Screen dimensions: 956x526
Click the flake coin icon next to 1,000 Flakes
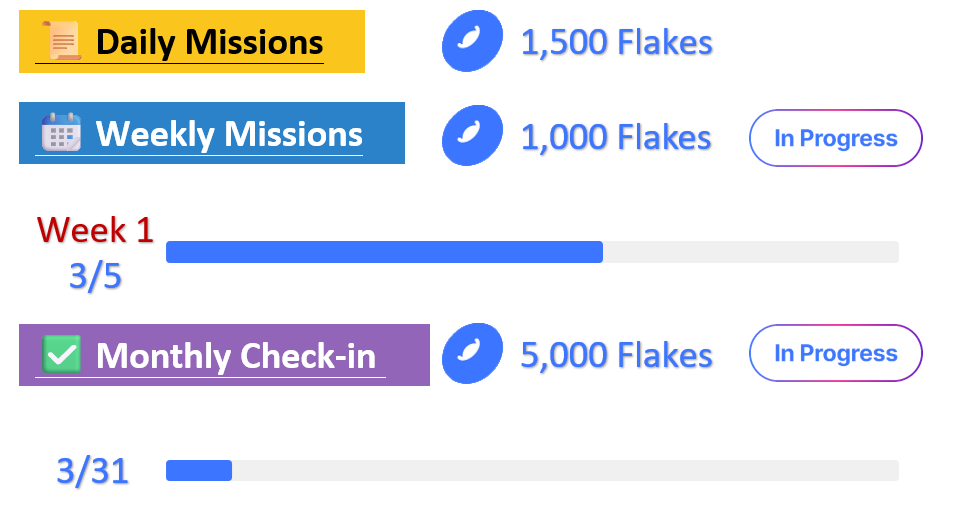click(x=473, y=135)
